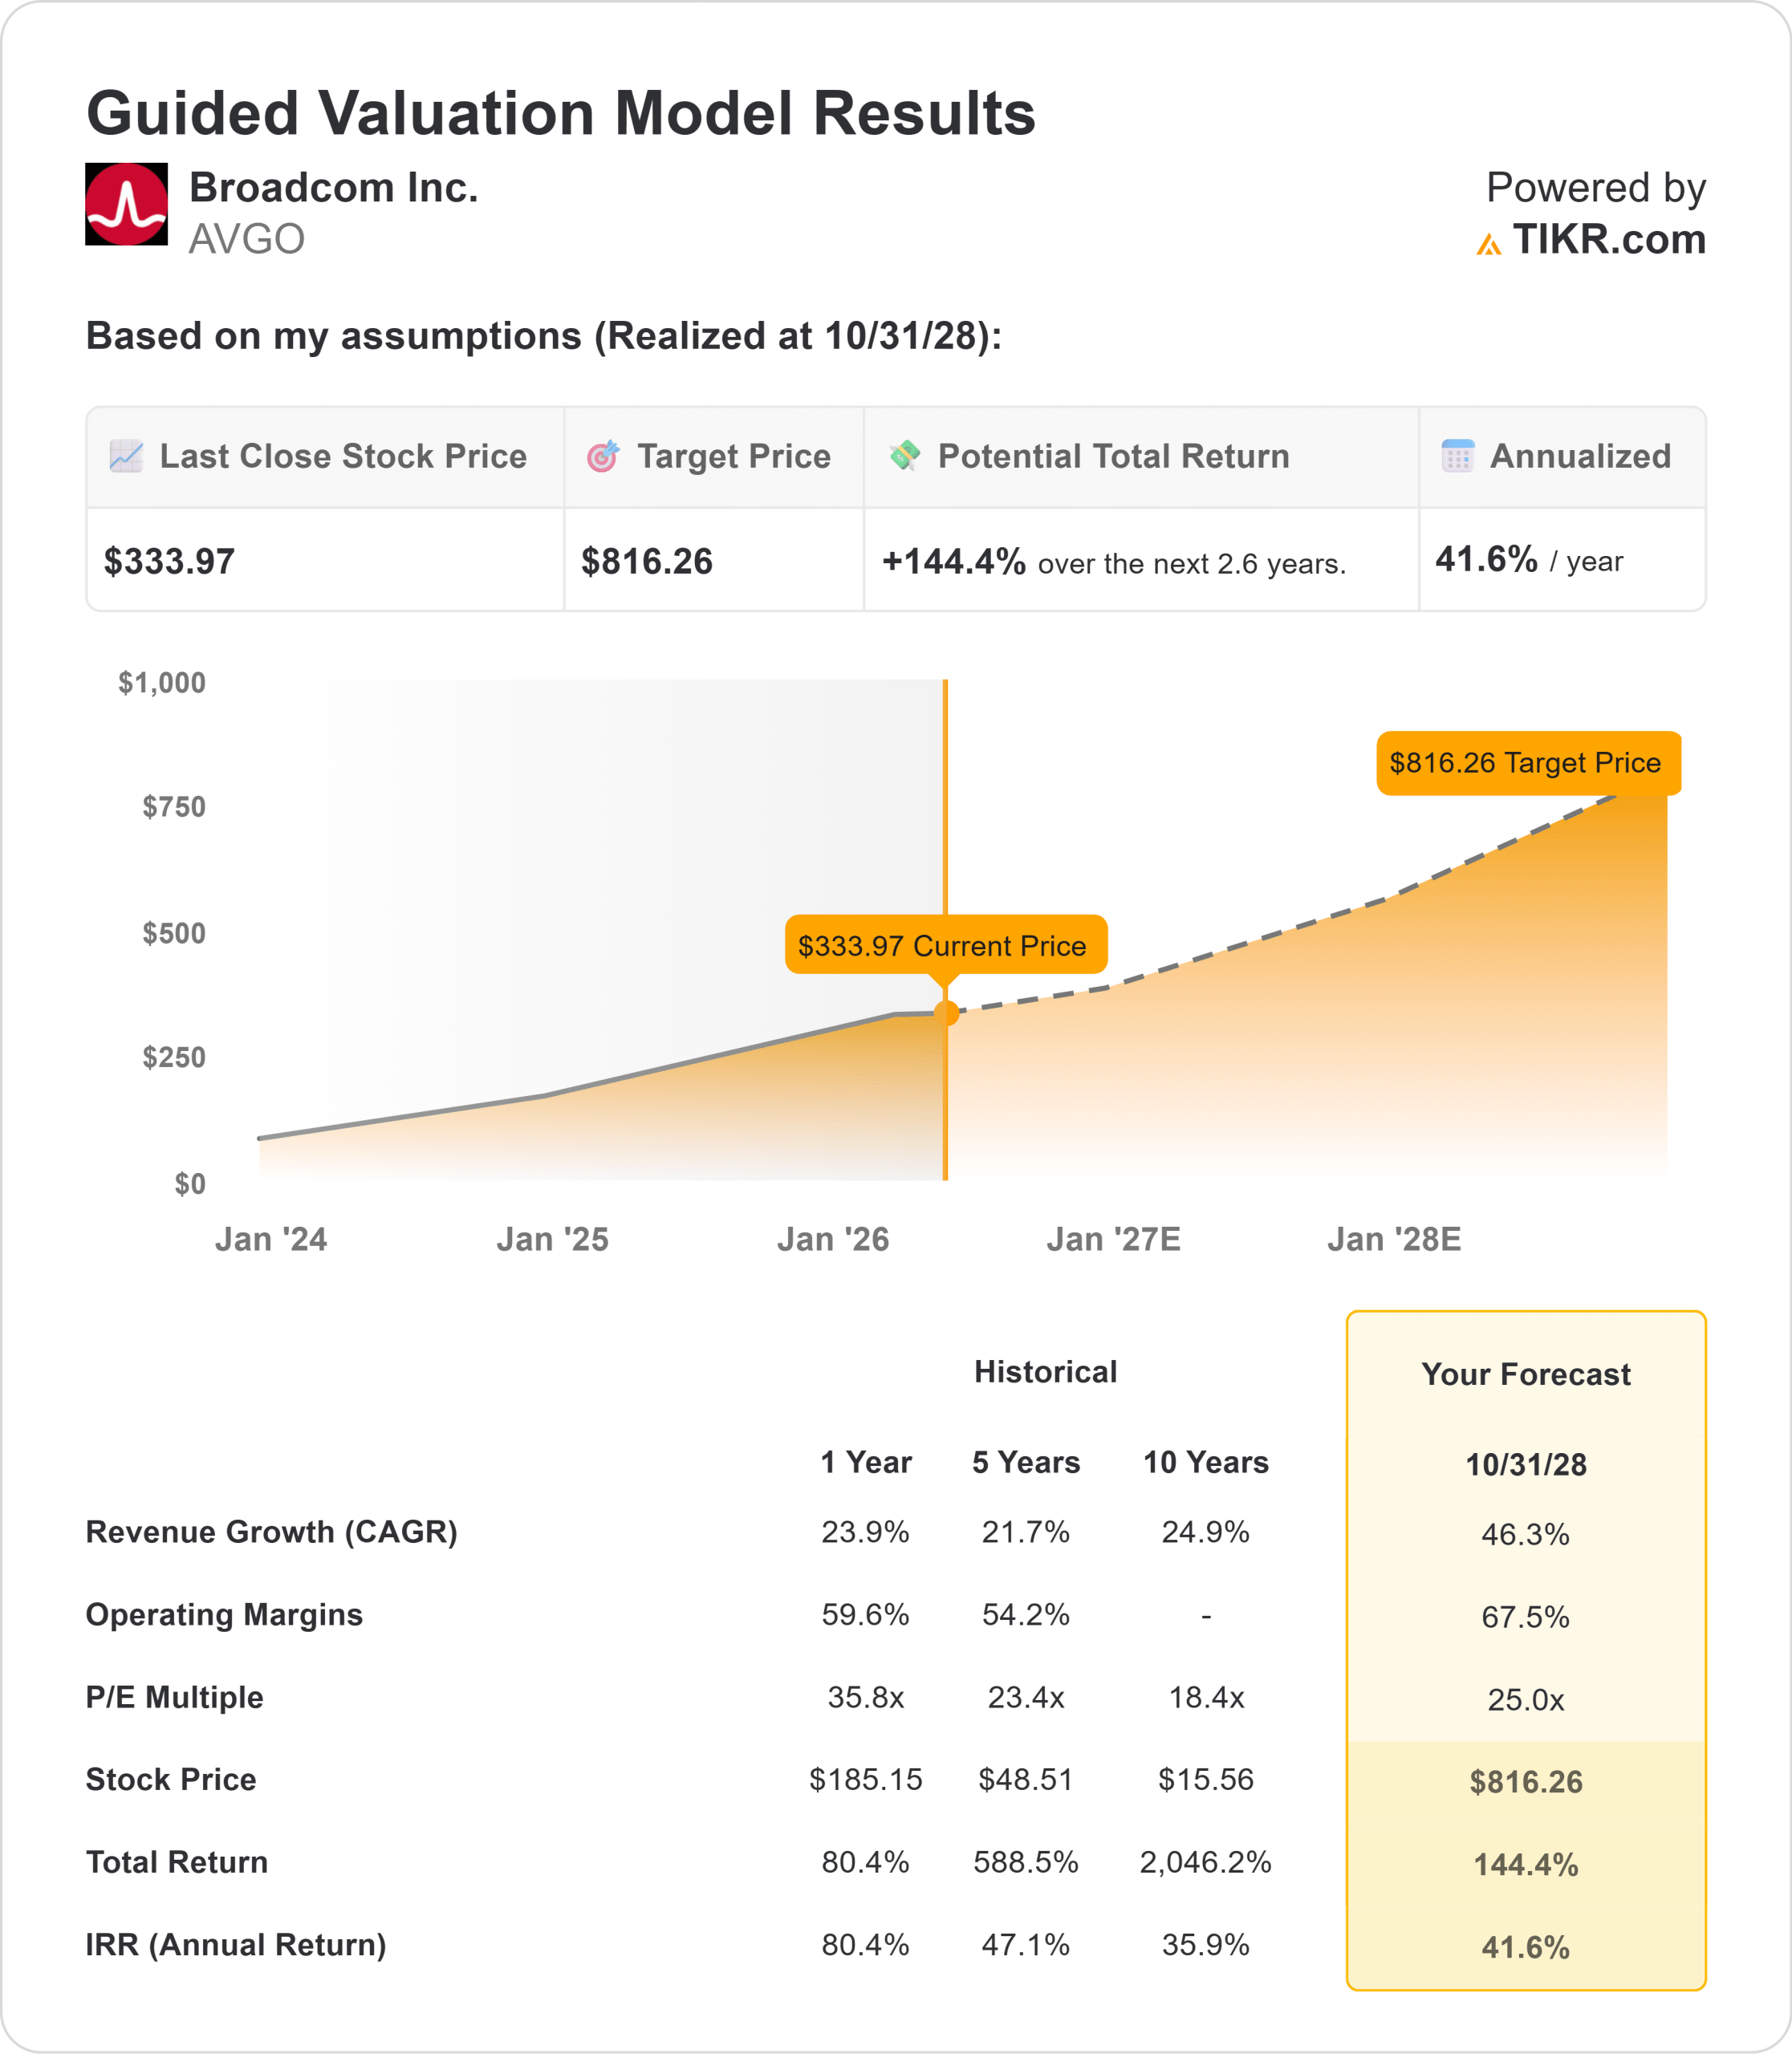Open the TIKR.com link

pyautogui.click(x=1608, y=240)
